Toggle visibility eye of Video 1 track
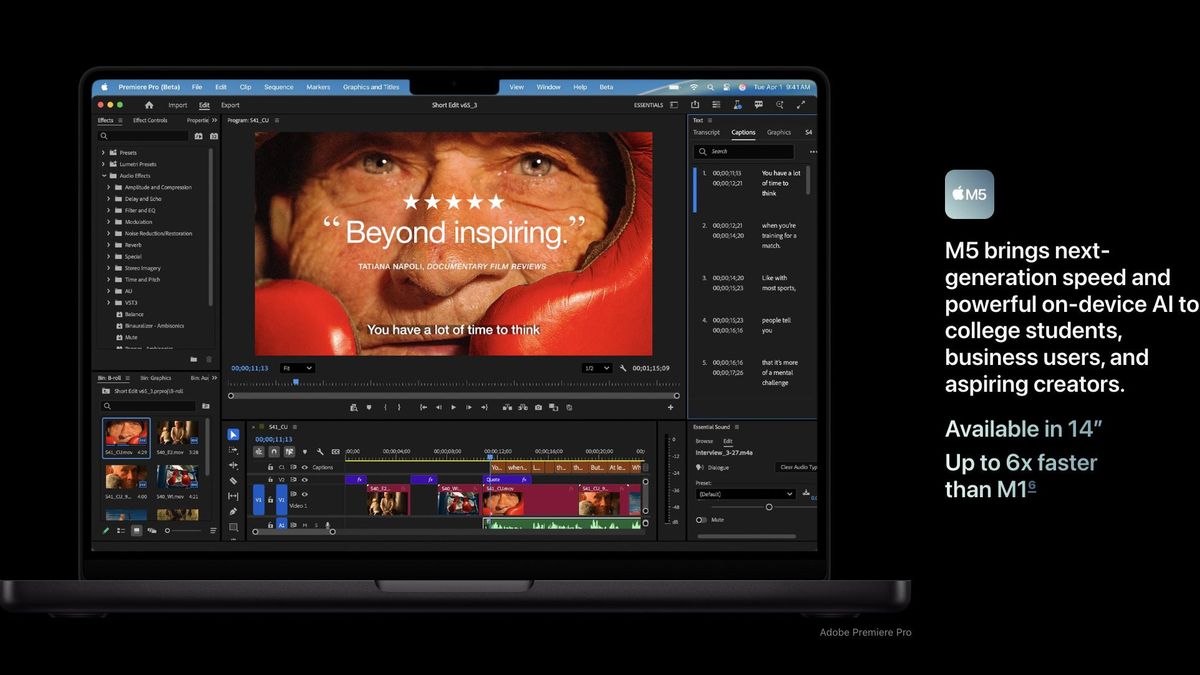The image size is (1200, 675). (305, 494)
